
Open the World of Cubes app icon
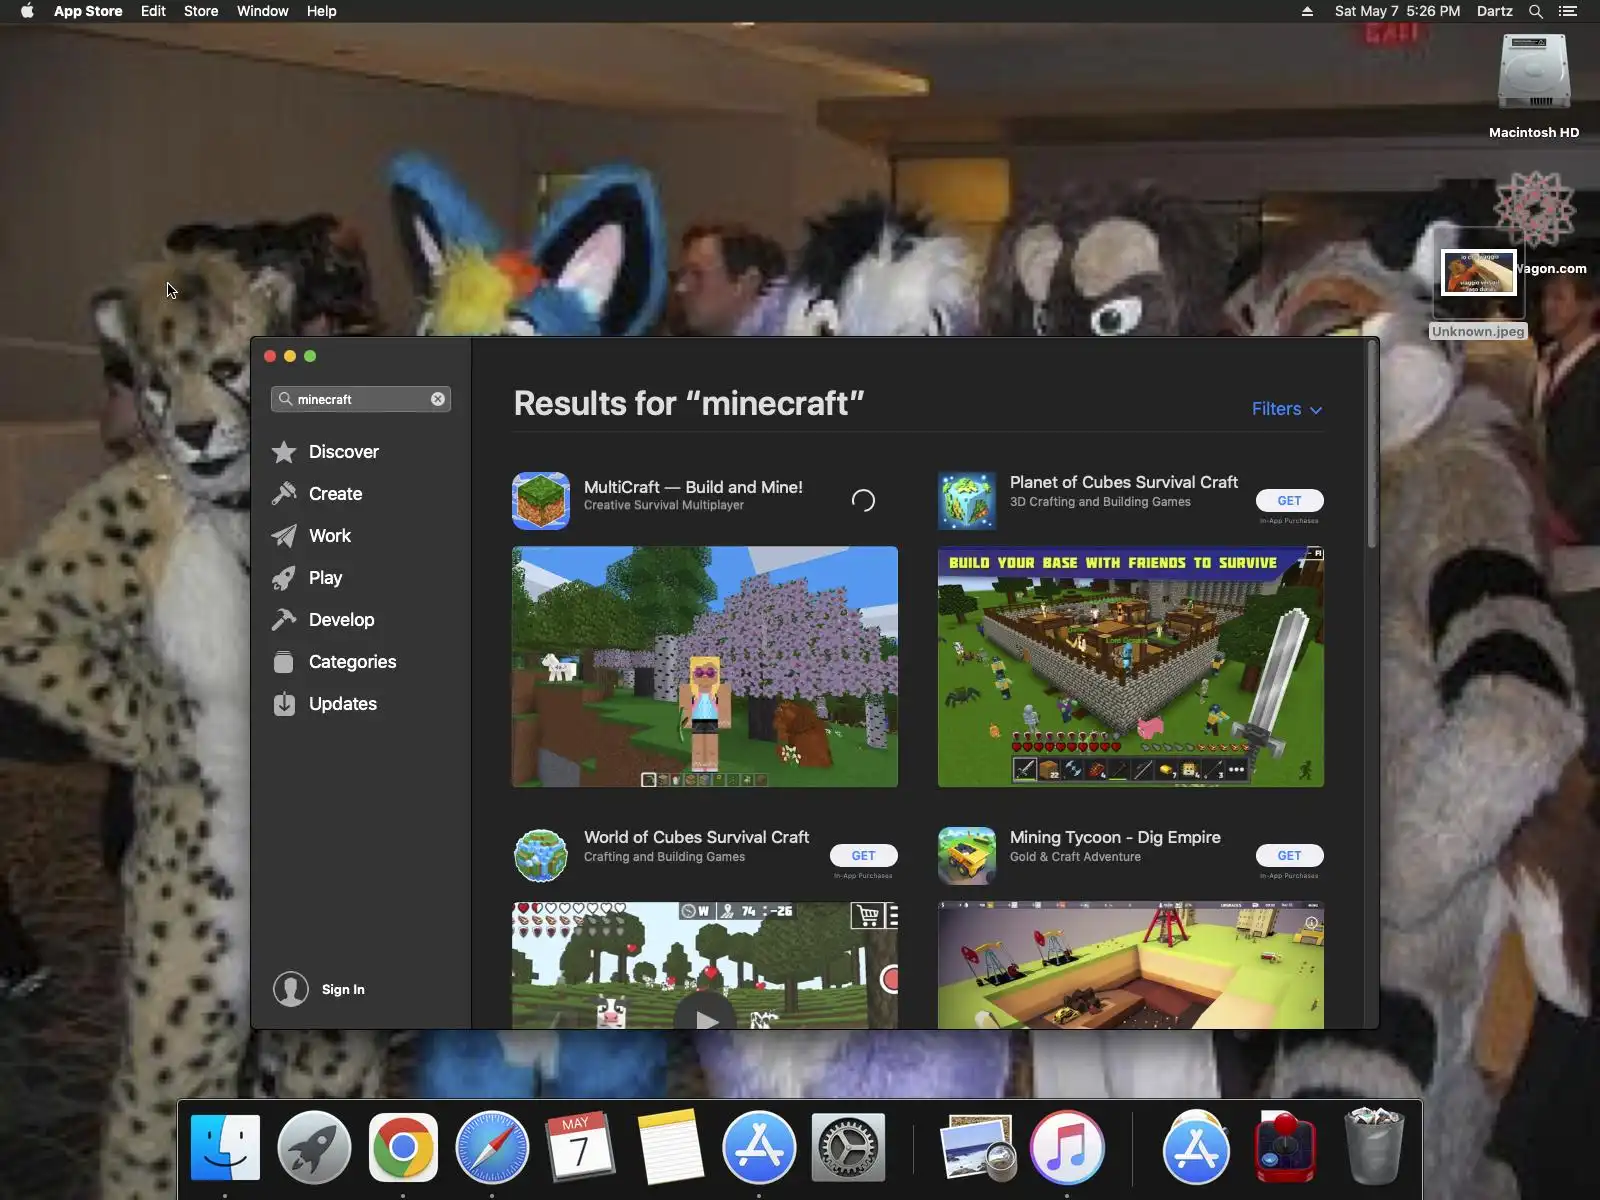point(541,856)
